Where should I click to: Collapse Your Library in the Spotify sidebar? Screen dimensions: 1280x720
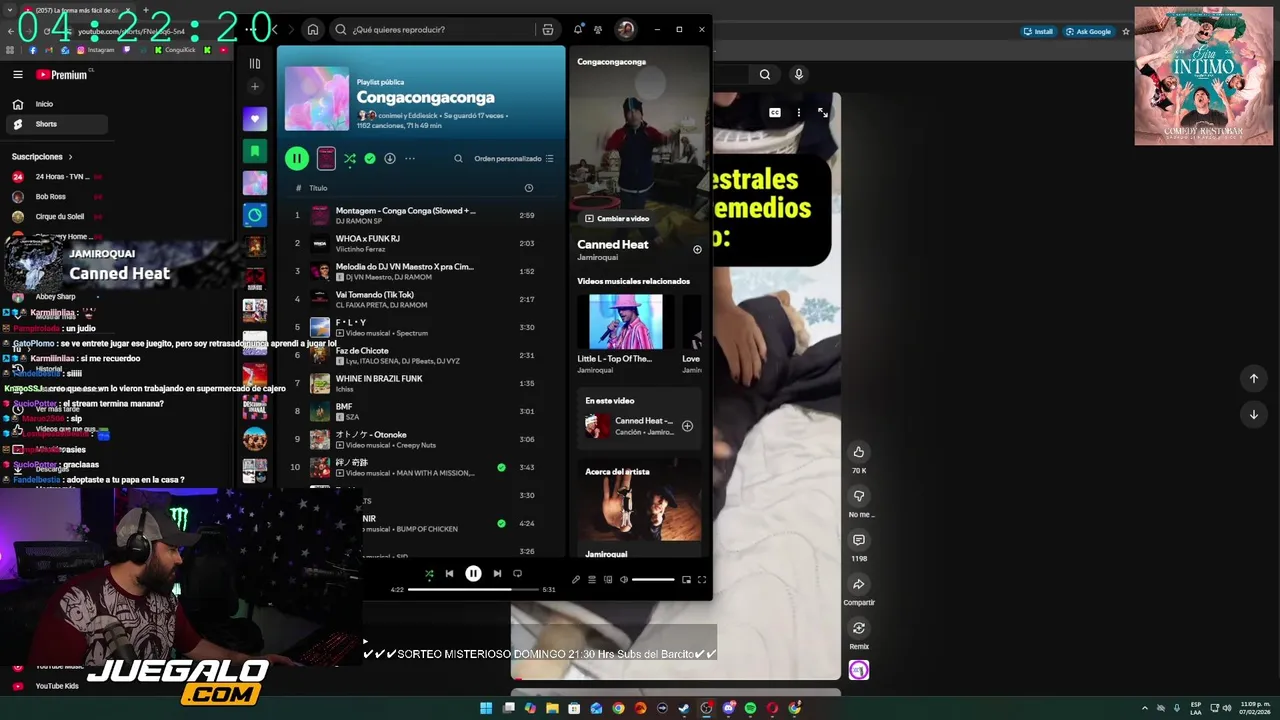[254, 63]
